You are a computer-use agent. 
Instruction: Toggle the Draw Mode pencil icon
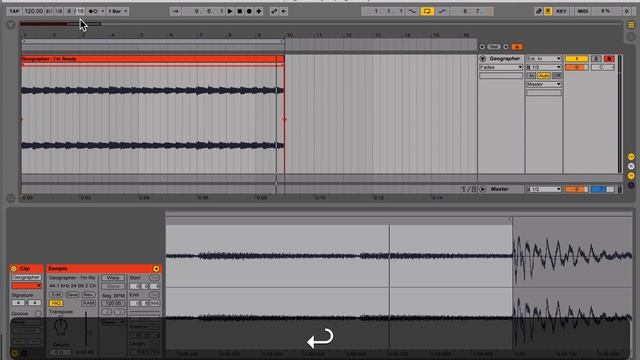(538, 11)
